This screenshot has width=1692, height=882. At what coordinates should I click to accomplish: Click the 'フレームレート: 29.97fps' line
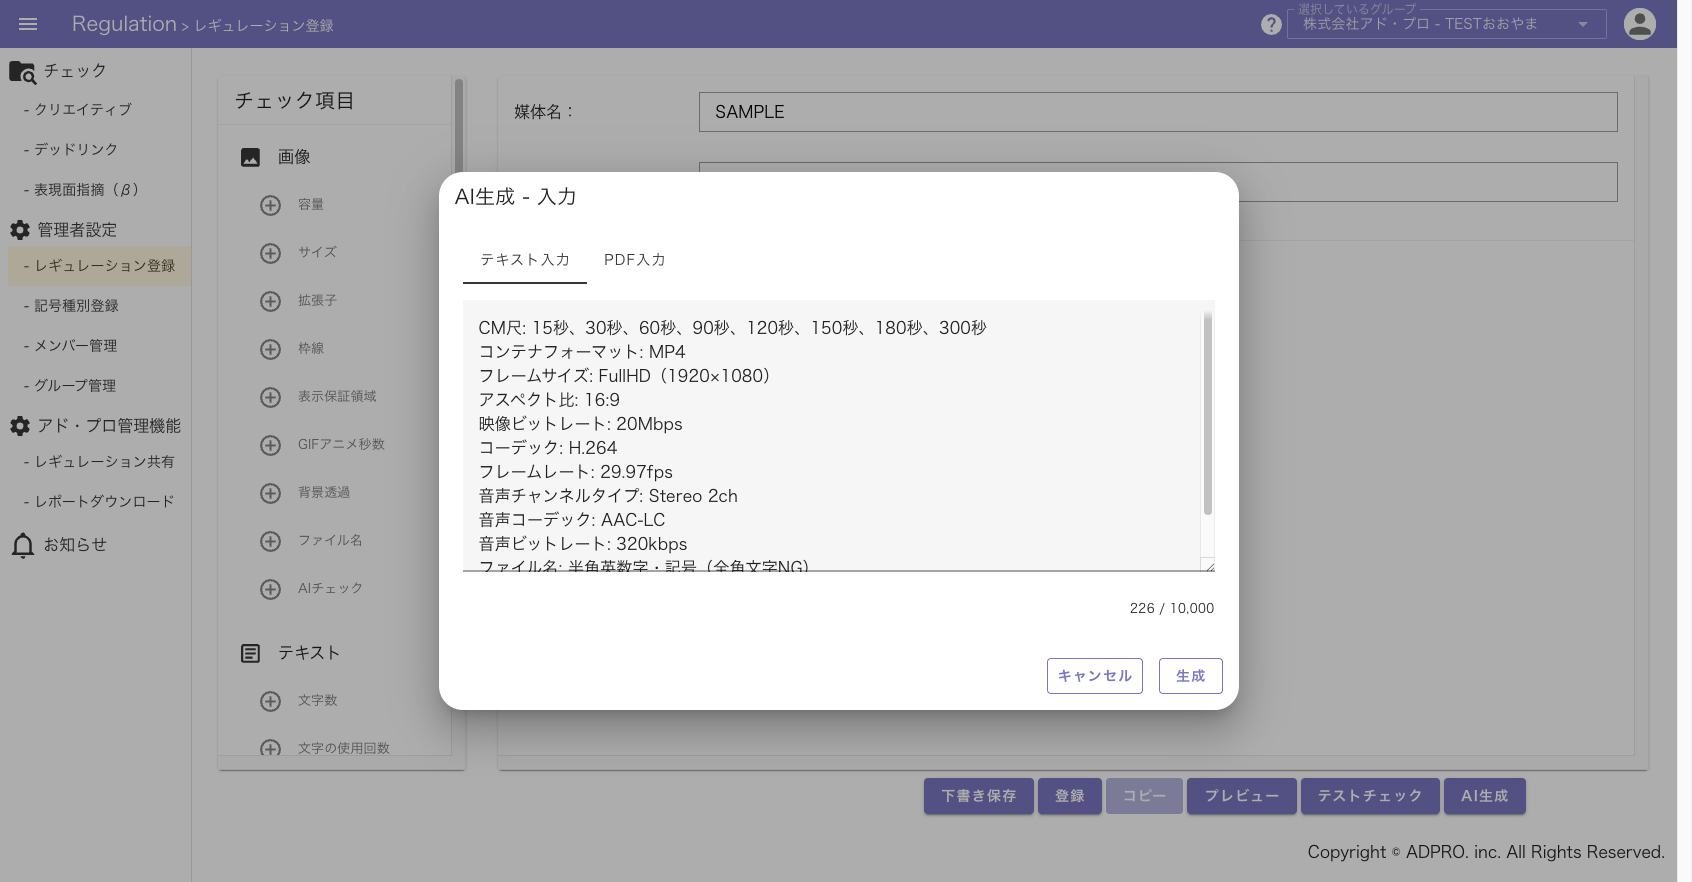(576, 472)
